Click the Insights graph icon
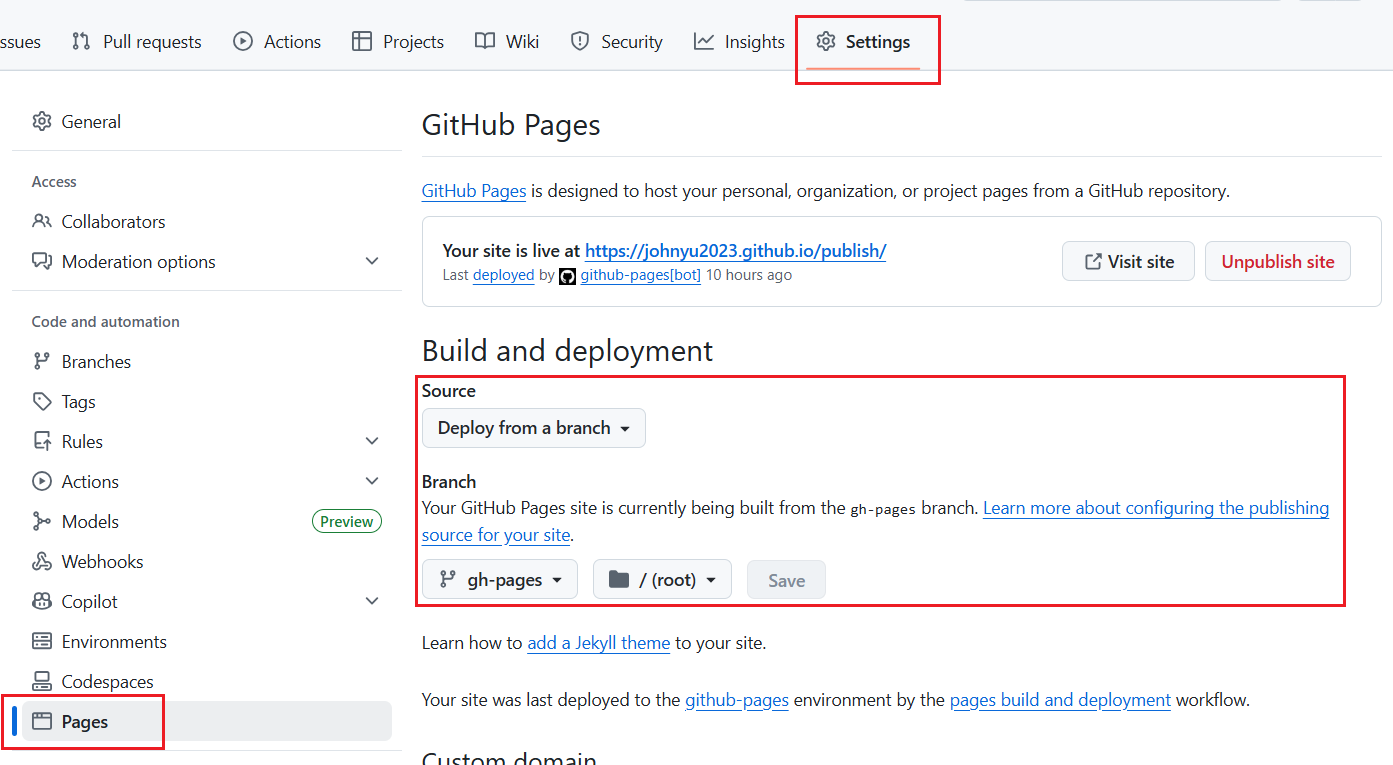Screen dimensions: 1393x765 click(704, 41)
